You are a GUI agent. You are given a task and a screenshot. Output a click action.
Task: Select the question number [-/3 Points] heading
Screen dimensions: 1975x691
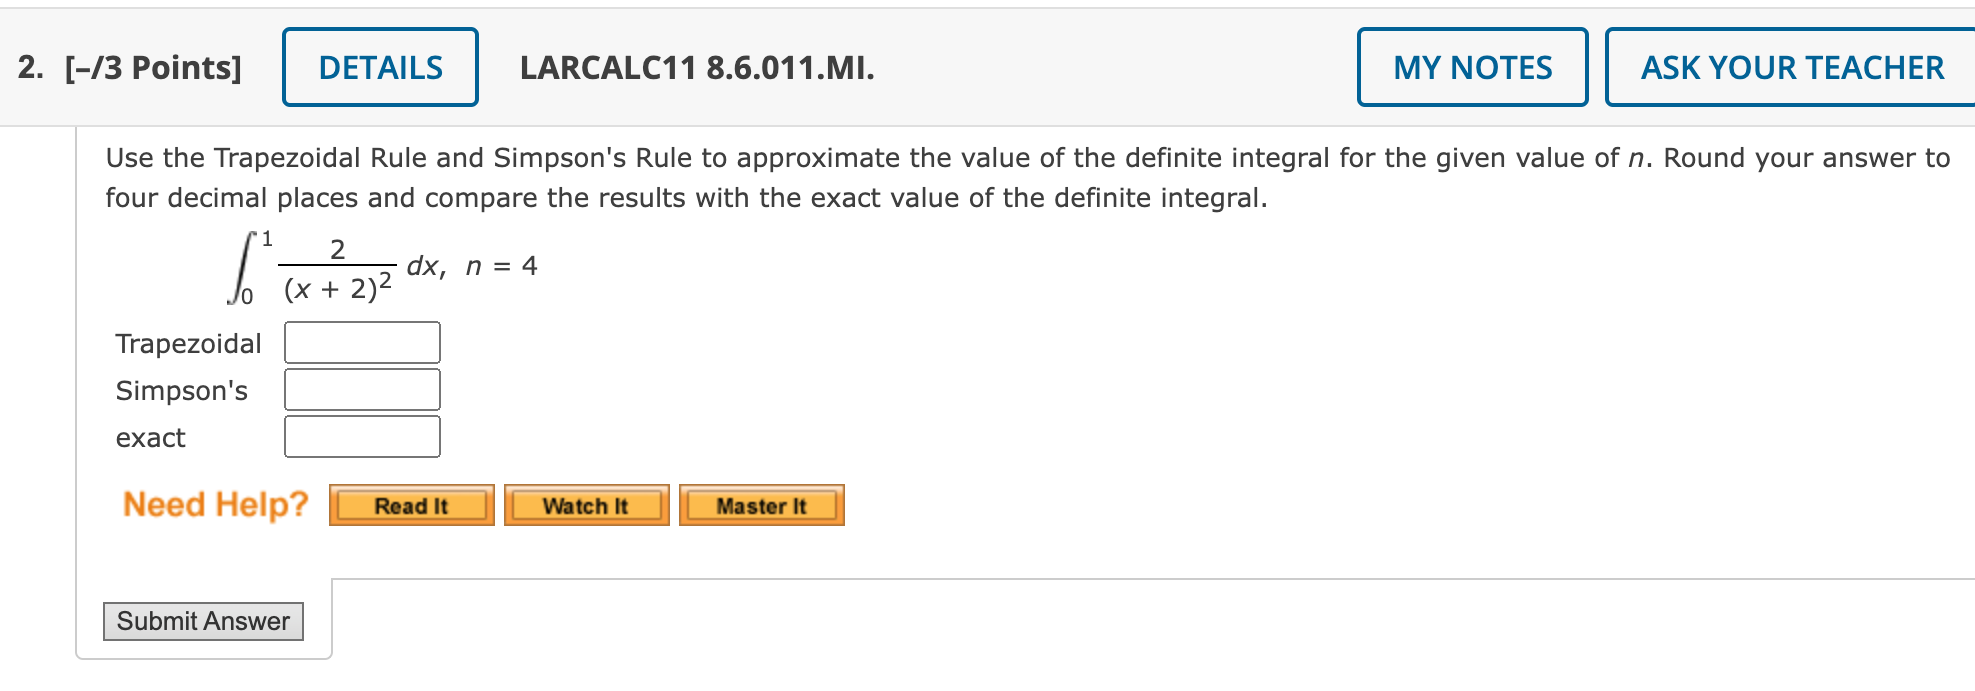pyautogui.click(x=150, y=66)
